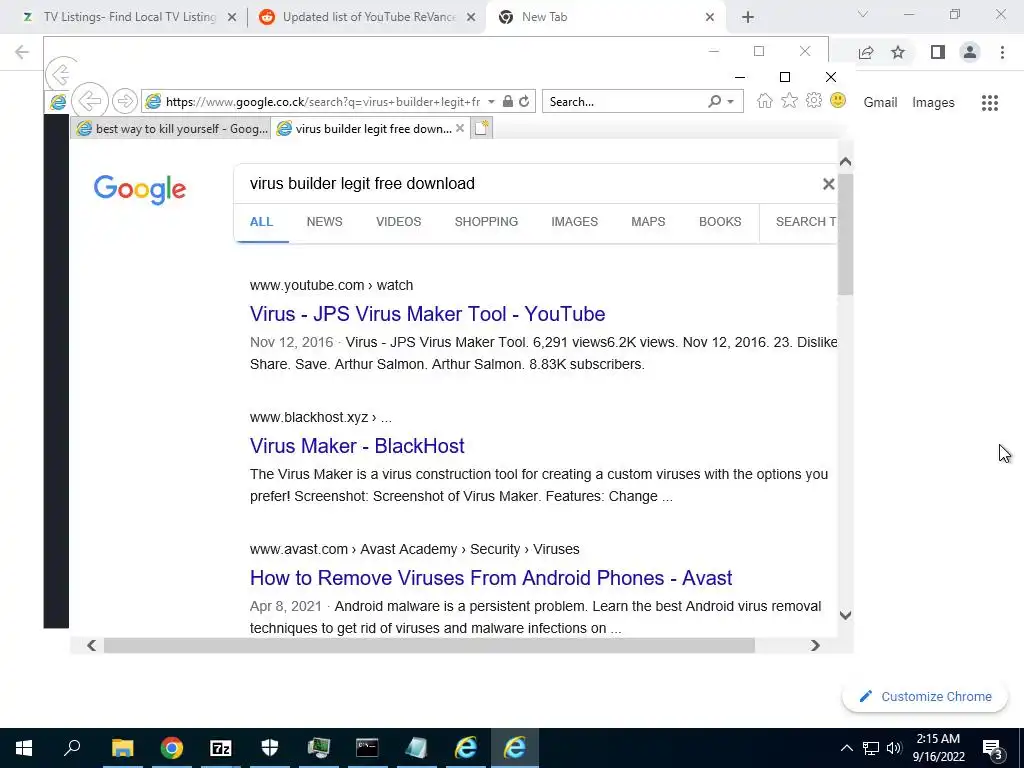Open 7-Zip from the taskbar

point(221,748)
